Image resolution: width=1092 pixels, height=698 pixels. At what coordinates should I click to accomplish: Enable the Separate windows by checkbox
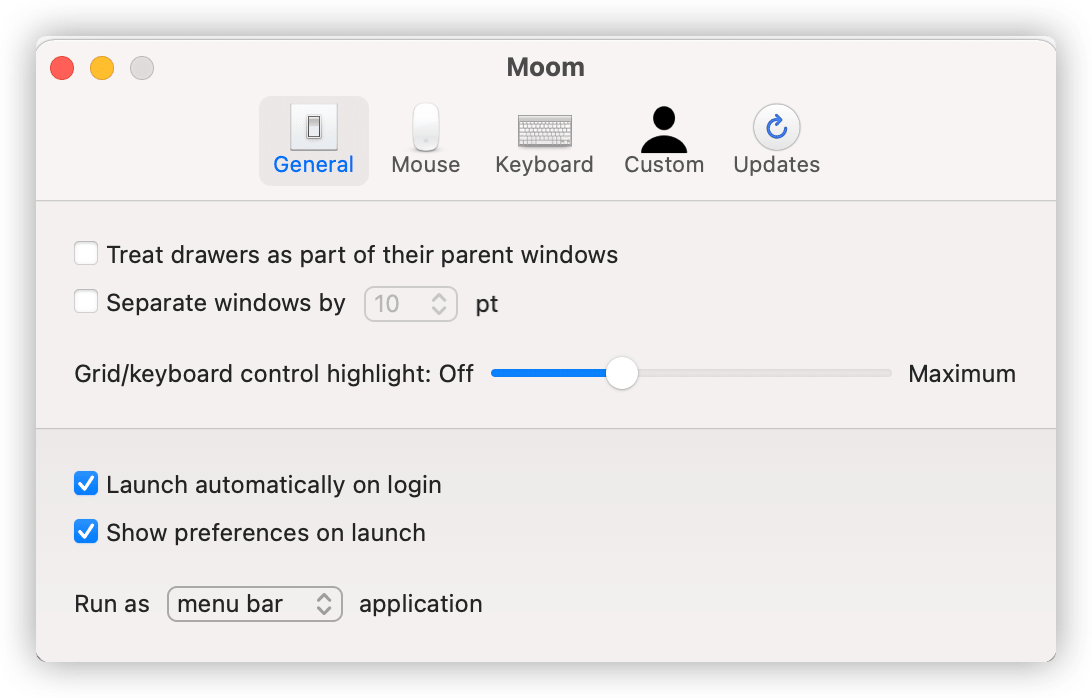tap(86, 302)
